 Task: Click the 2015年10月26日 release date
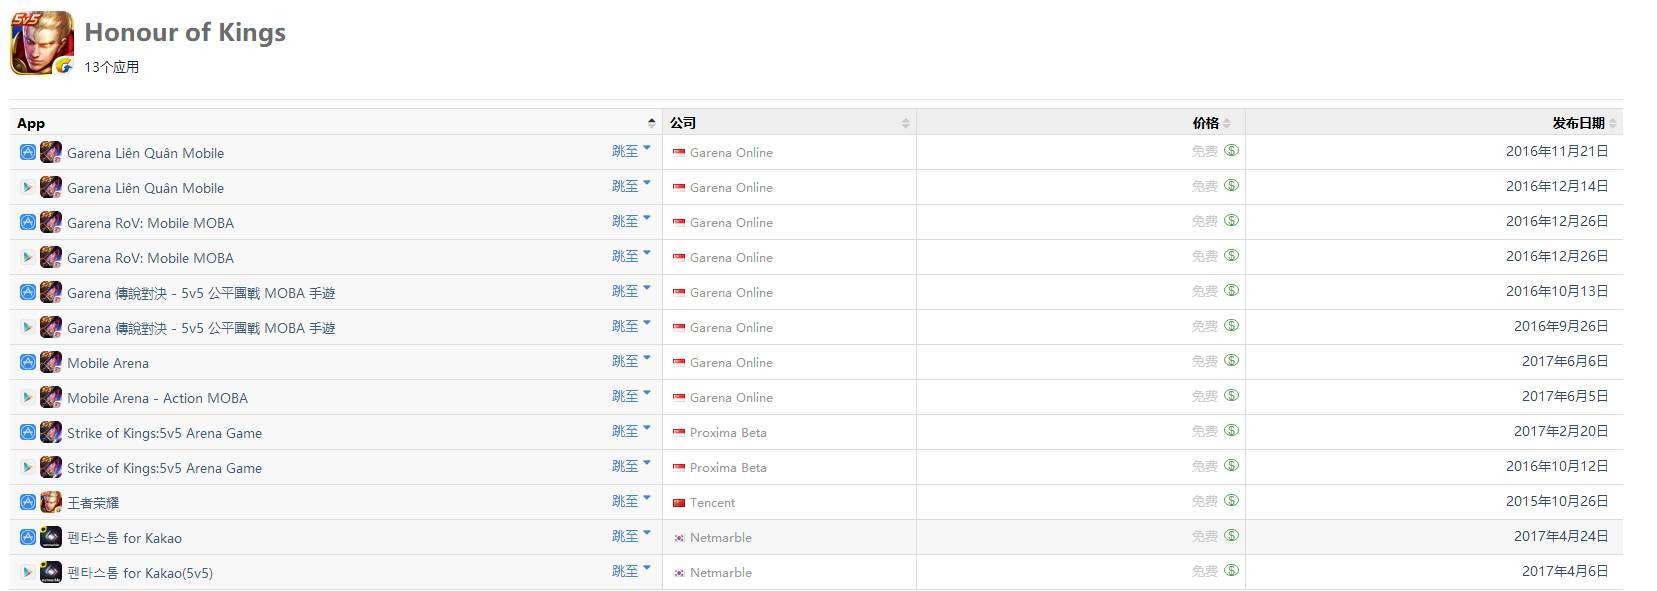1557,501
